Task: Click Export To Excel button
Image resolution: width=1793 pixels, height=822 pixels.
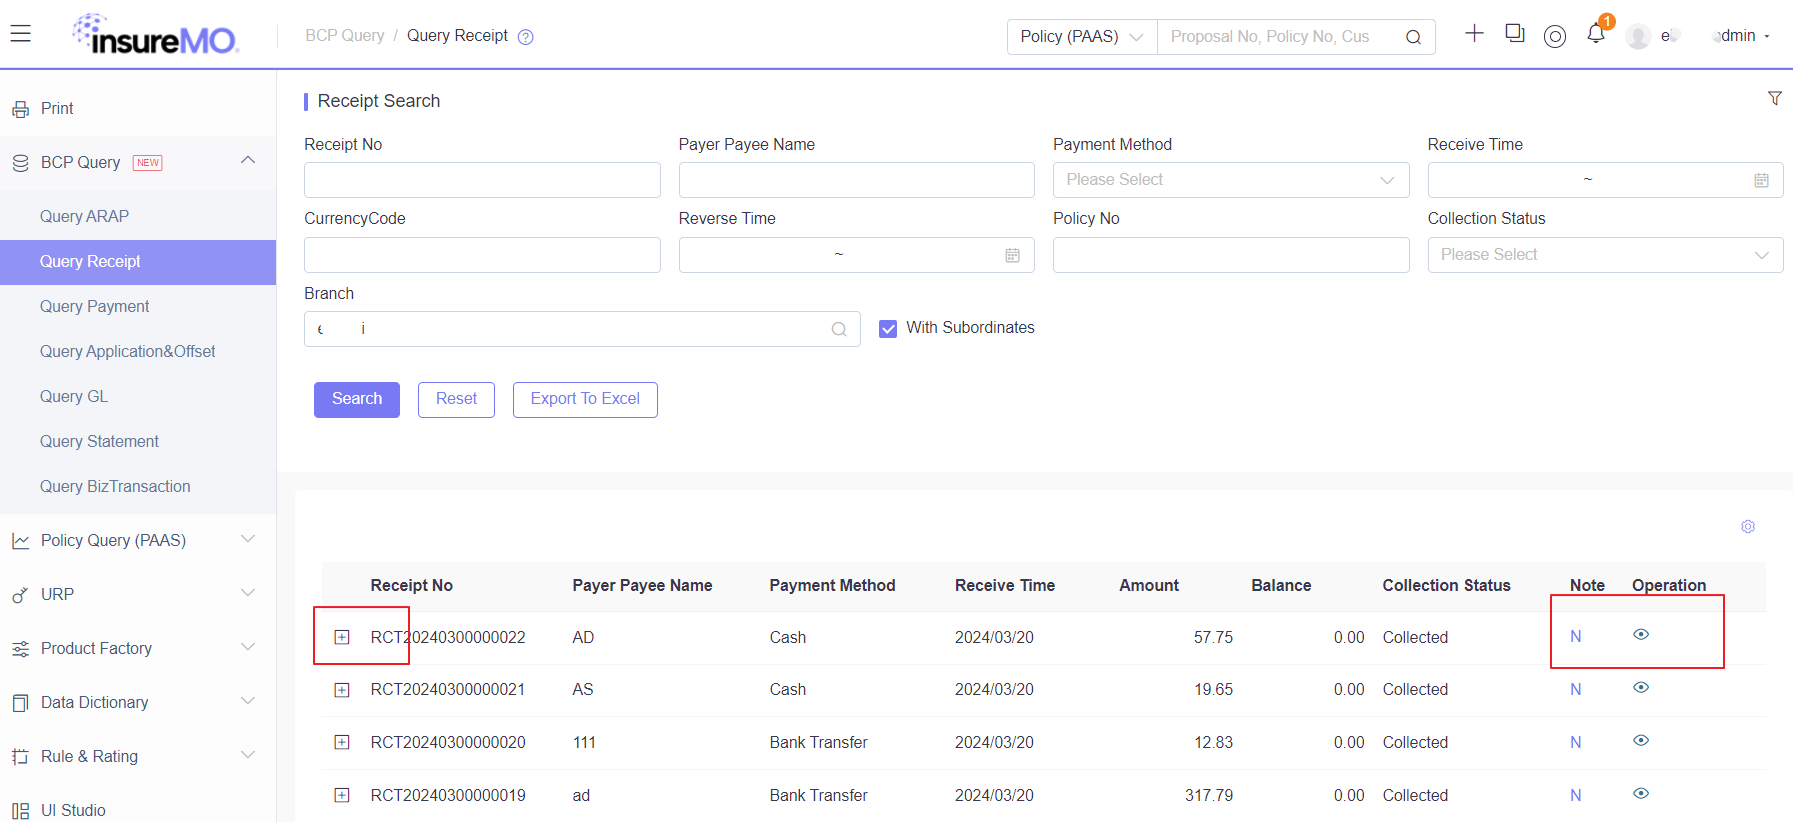Action: click(x=585, y=400)
